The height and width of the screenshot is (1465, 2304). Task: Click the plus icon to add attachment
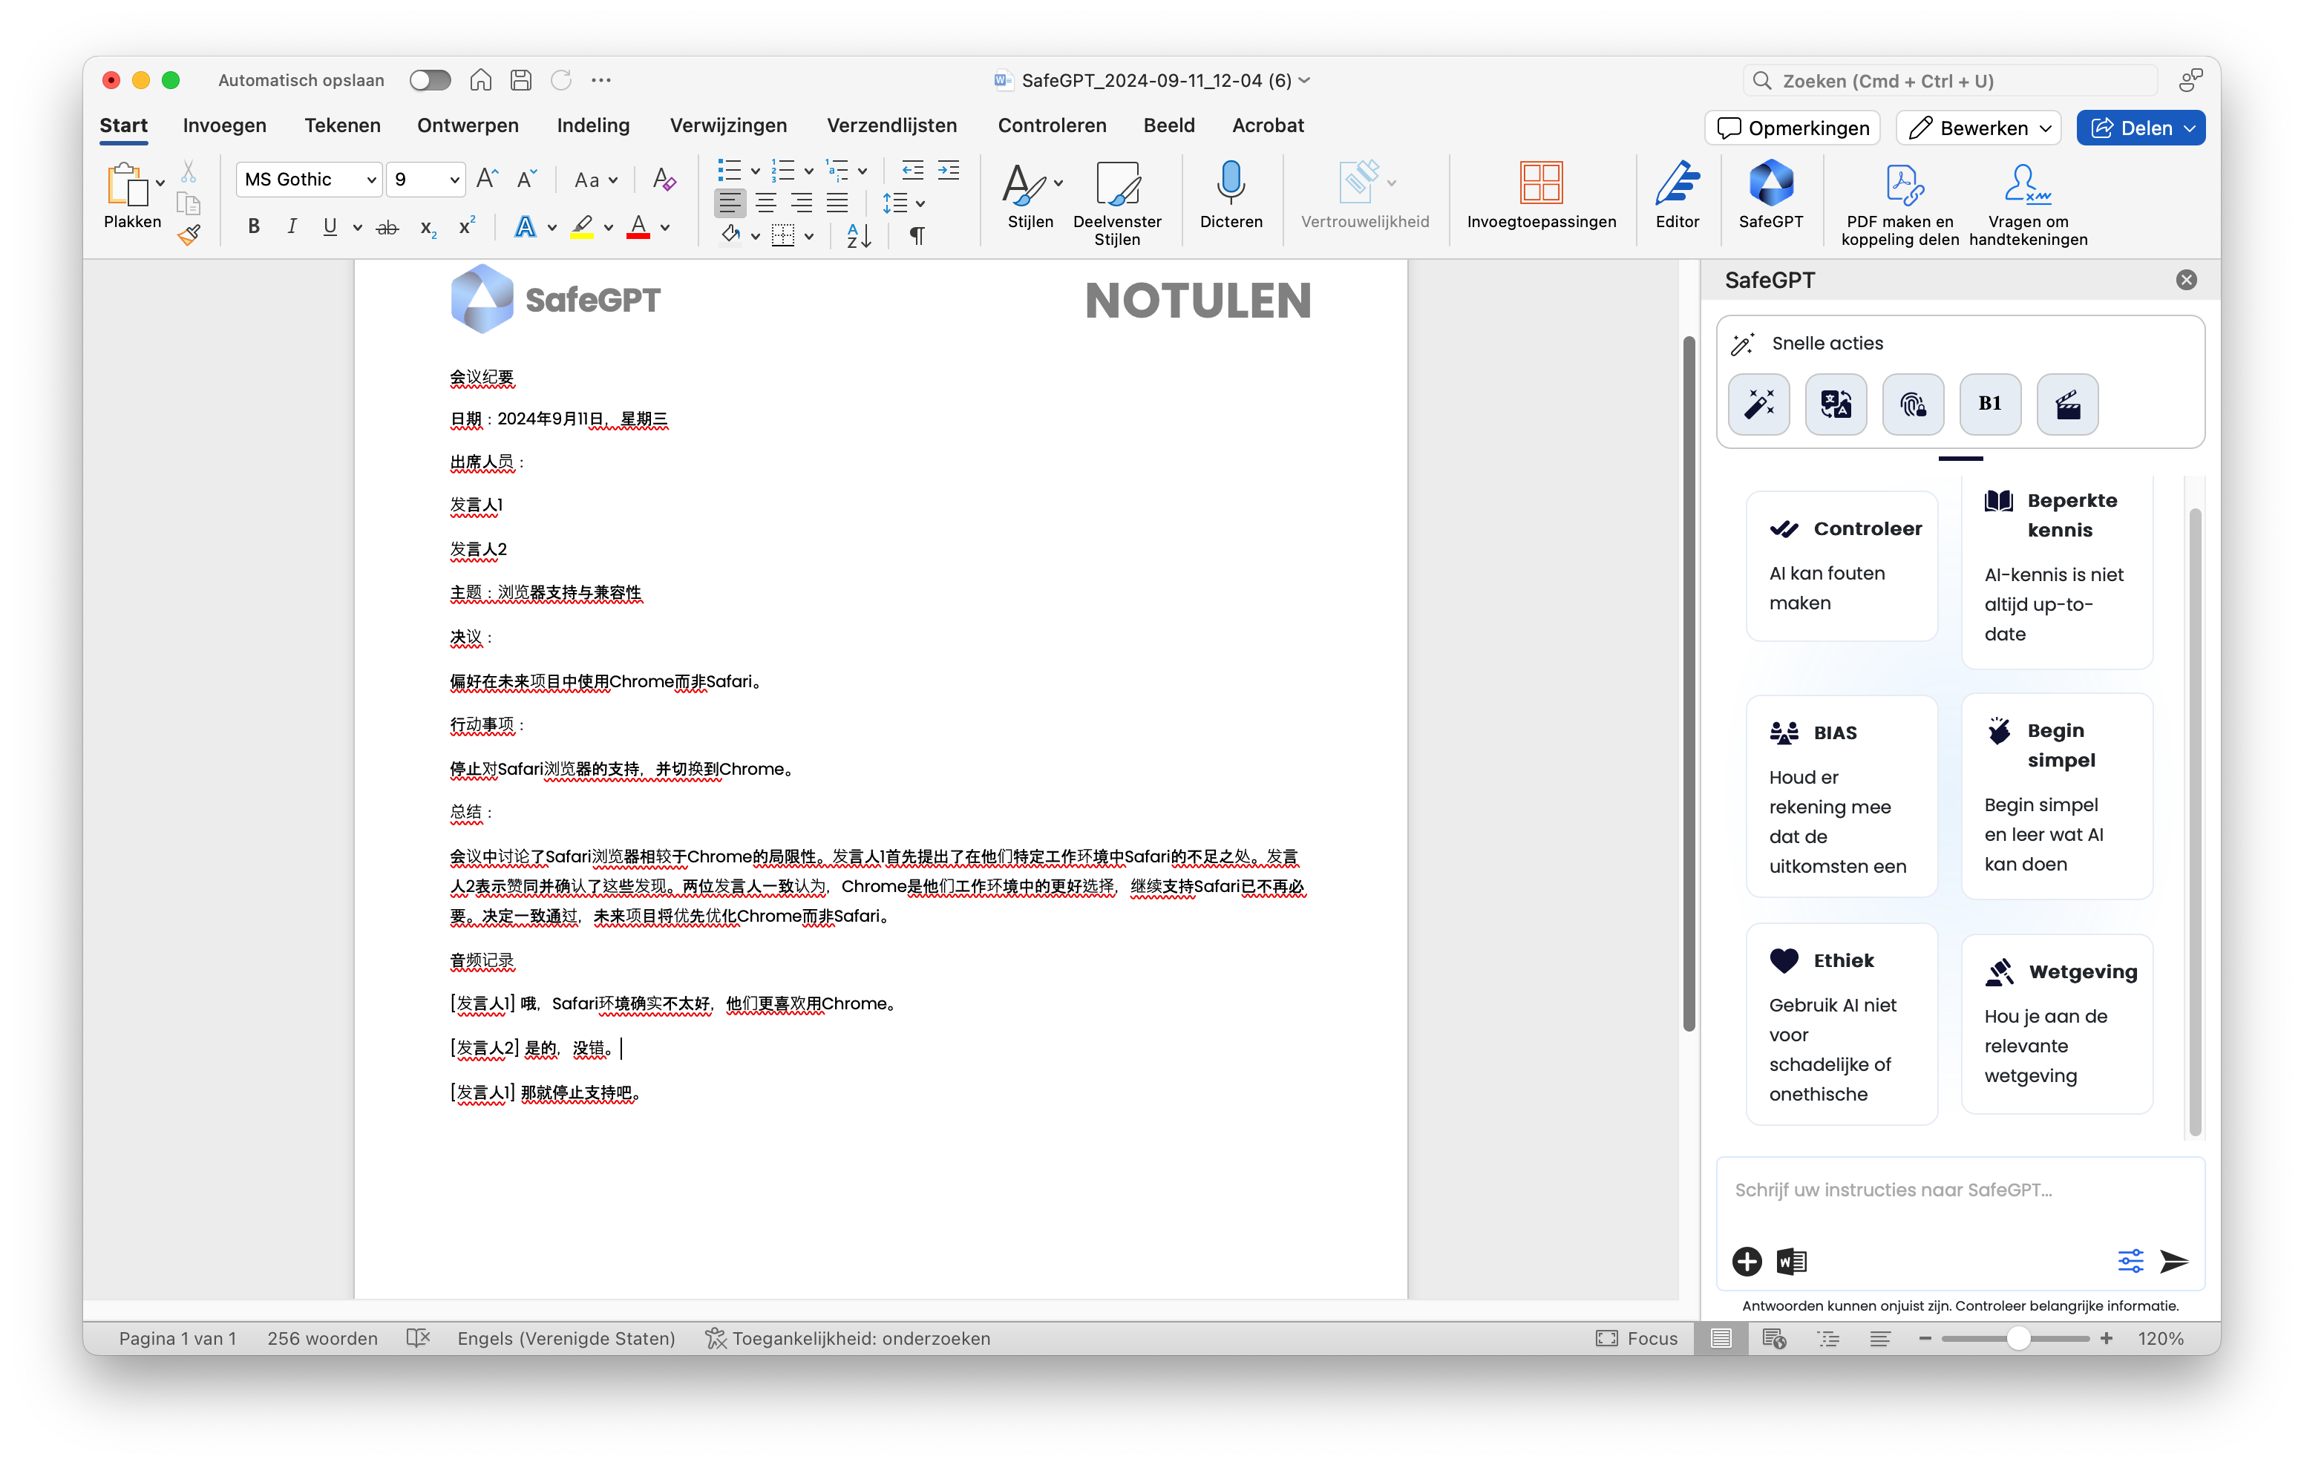click(1746, 1261)
